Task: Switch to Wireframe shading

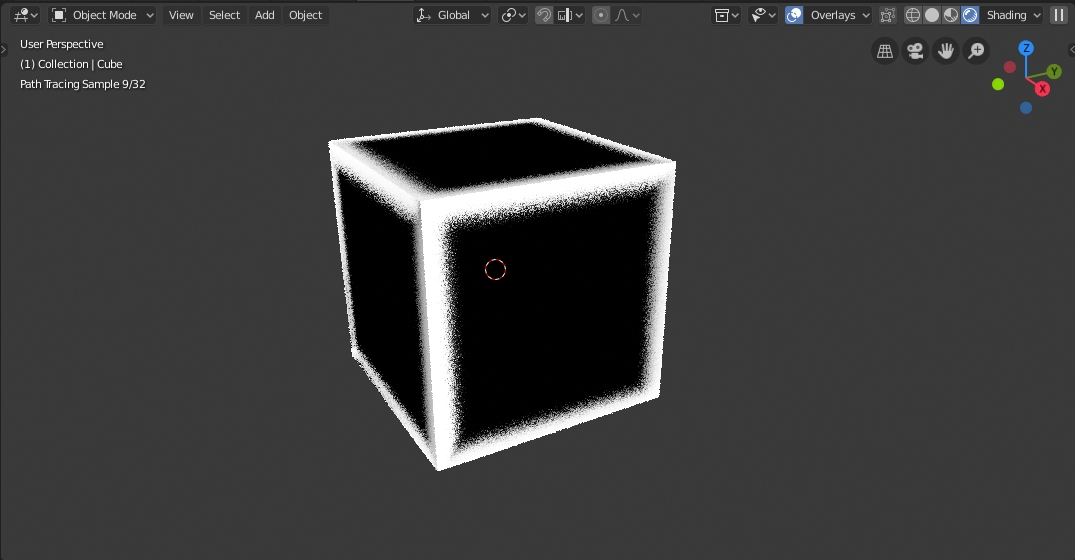Action: point(913,15)
